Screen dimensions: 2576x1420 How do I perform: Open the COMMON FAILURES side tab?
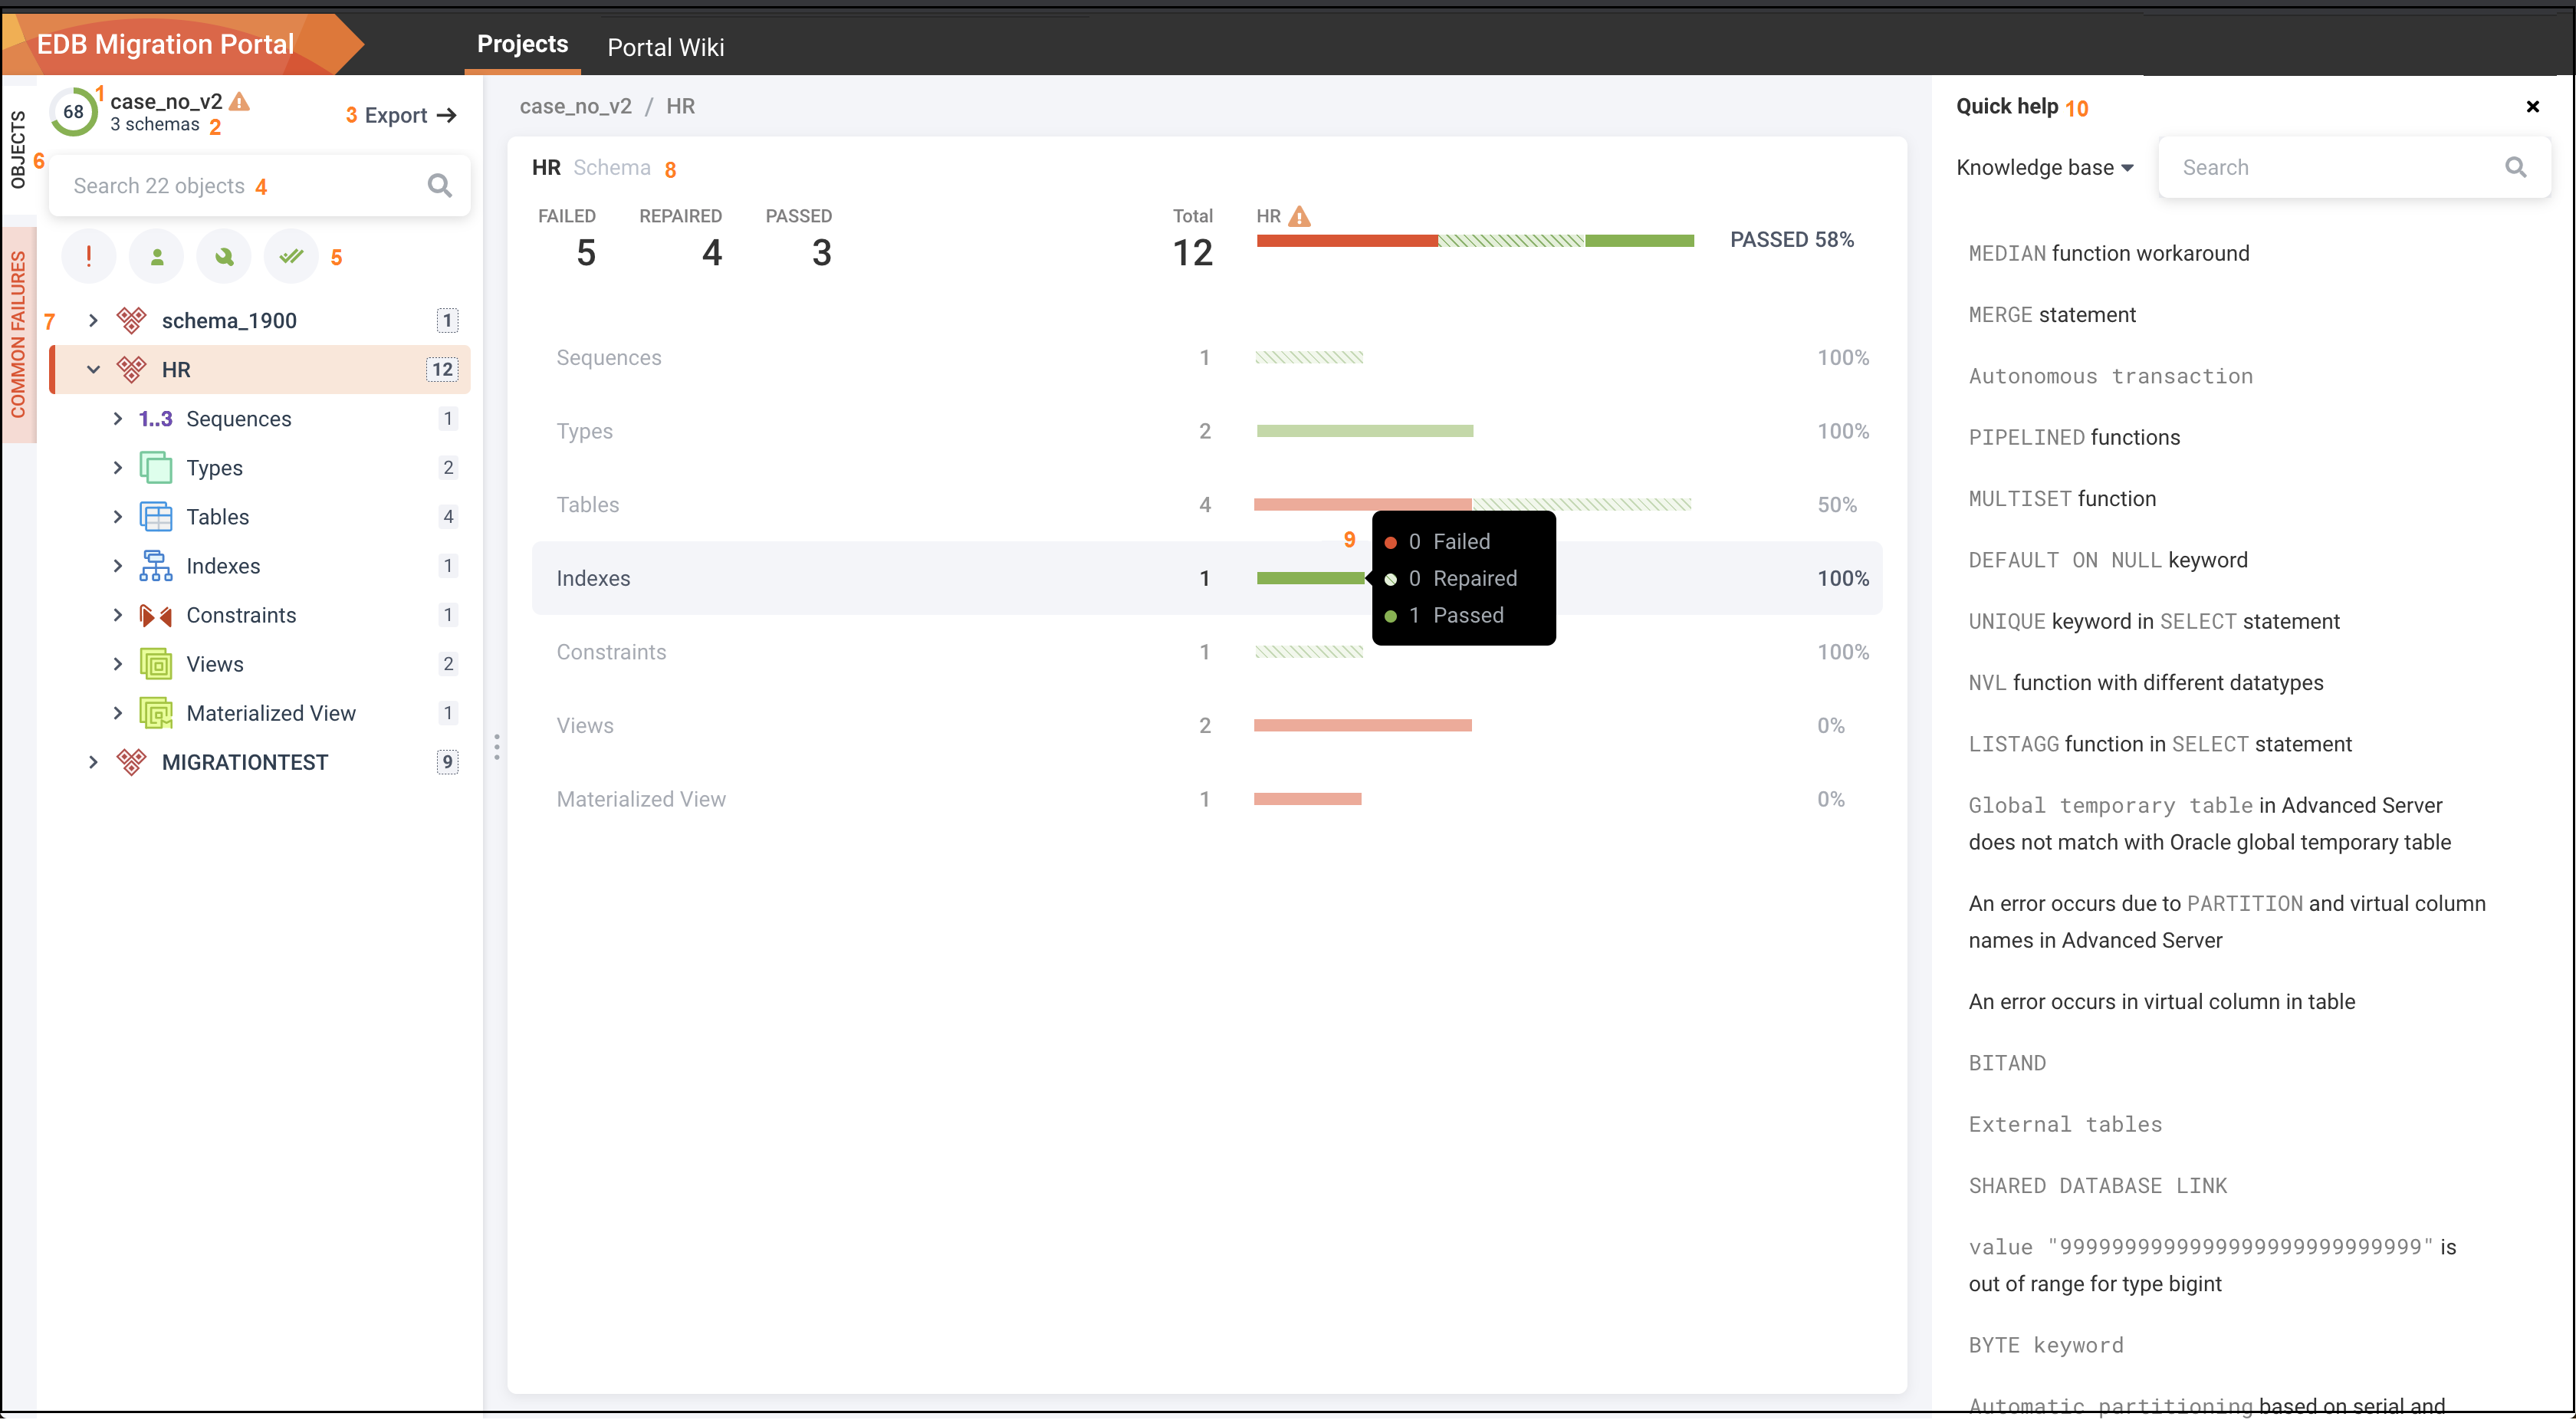point(18,335)
